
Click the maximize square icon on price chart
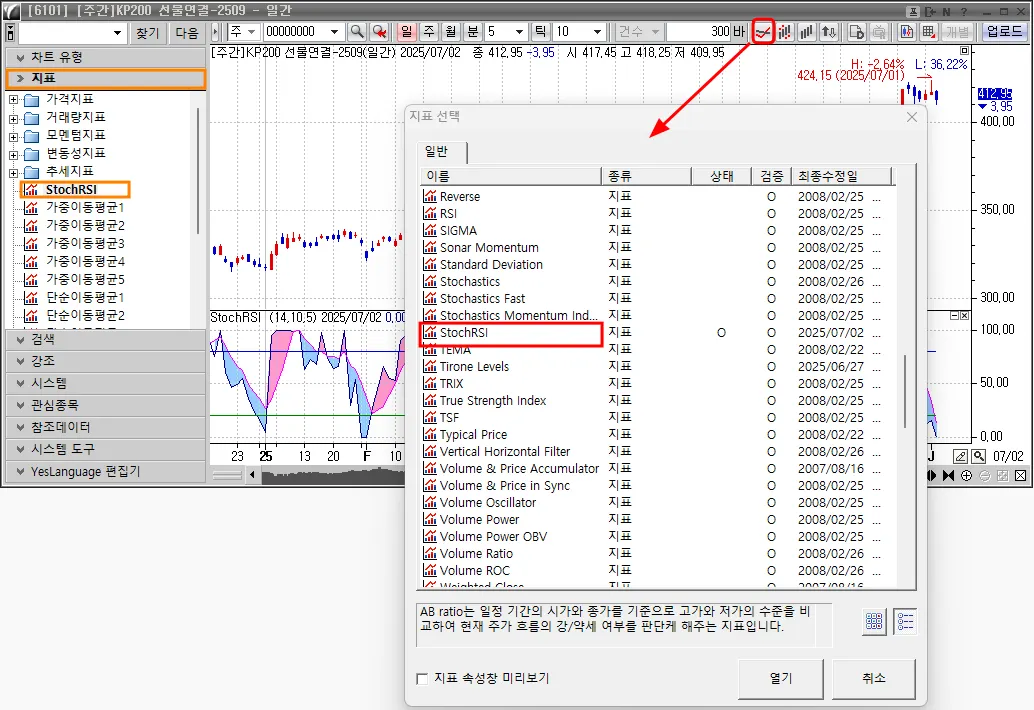click(x=965, y=50)
